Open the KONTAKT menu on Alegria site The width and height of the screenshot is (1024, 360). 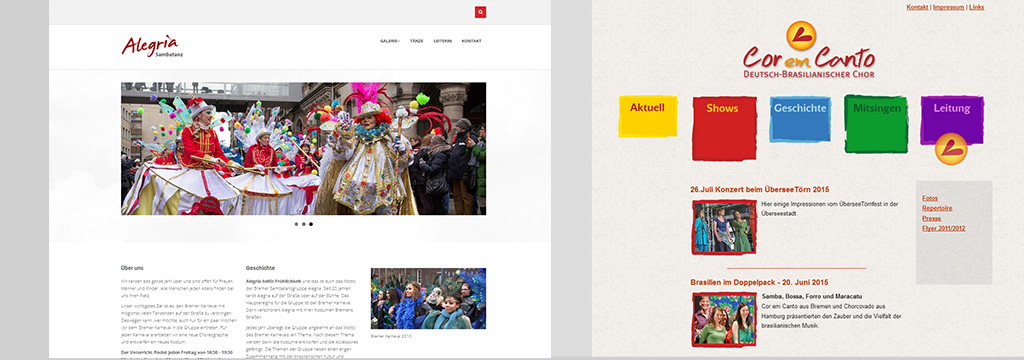tap(472, 41)
